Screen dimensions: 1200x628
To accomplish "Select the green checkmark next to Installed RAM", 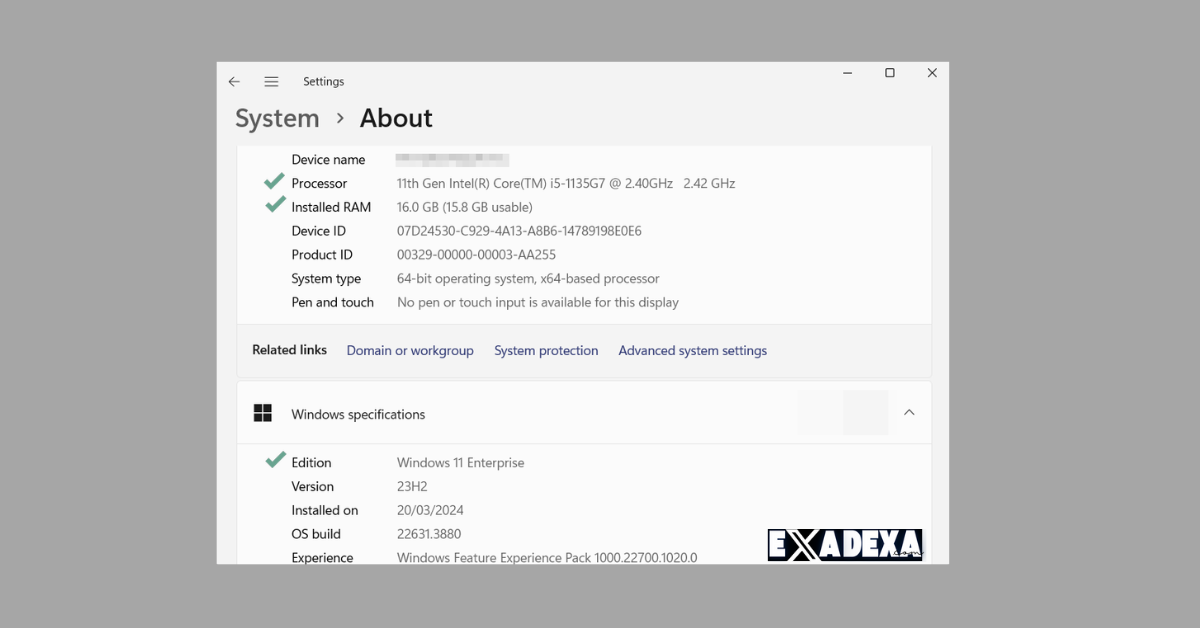I will 275,206.
